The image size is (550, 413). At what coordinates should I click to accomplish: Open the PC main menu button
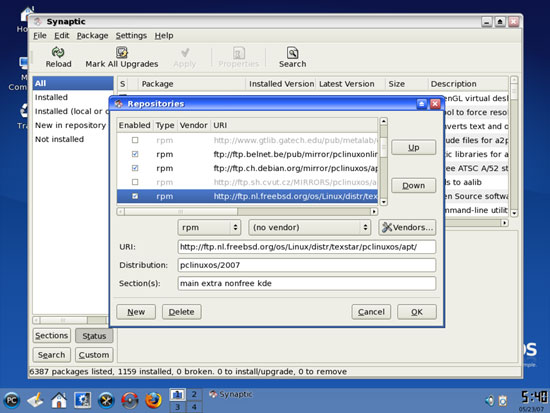click(12, 400)
